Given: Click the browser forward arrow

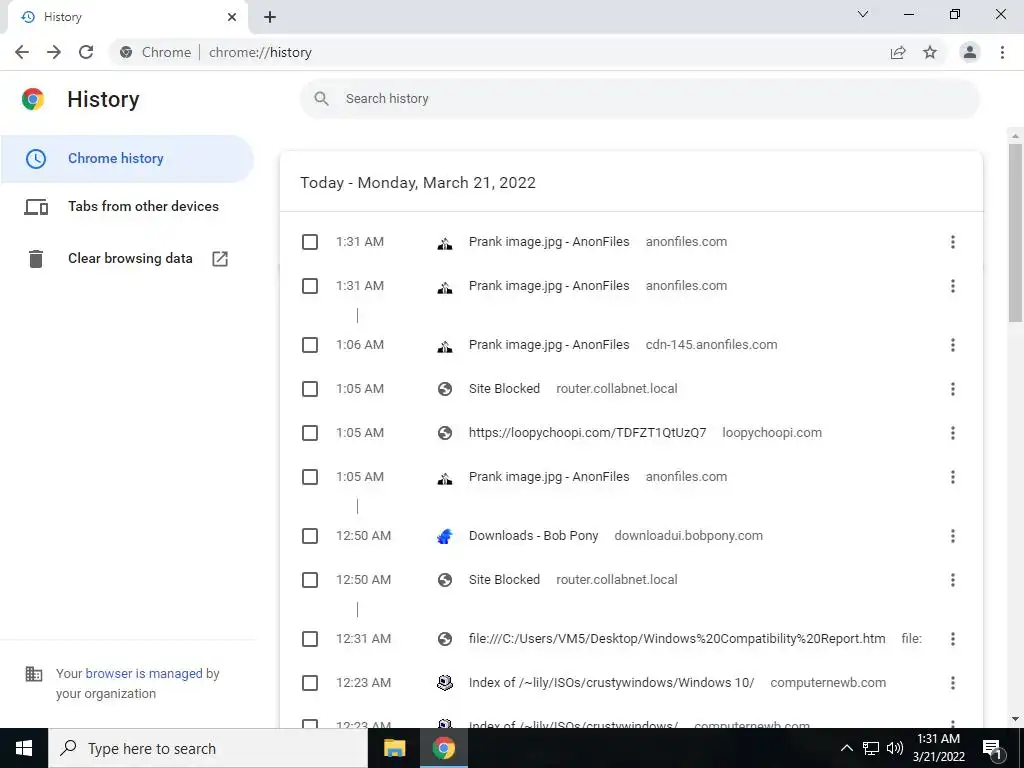Looking at the screenshot, I should click(54, 52).
